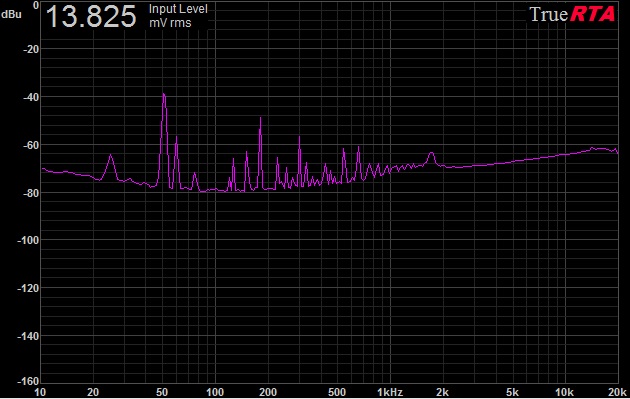Select the 'Input Level mV rms' label
This screenshot has width=630, height=399.
click(178, 16)
